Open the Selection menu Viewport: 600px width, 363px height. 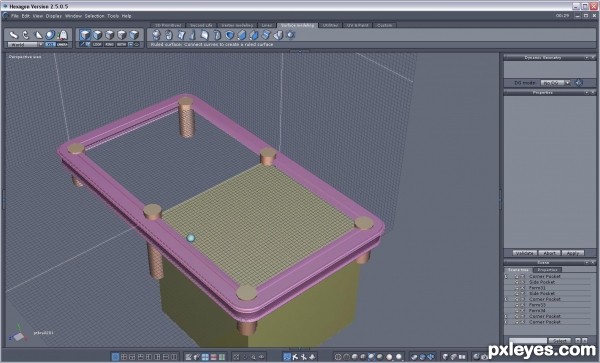coord(95,16)
